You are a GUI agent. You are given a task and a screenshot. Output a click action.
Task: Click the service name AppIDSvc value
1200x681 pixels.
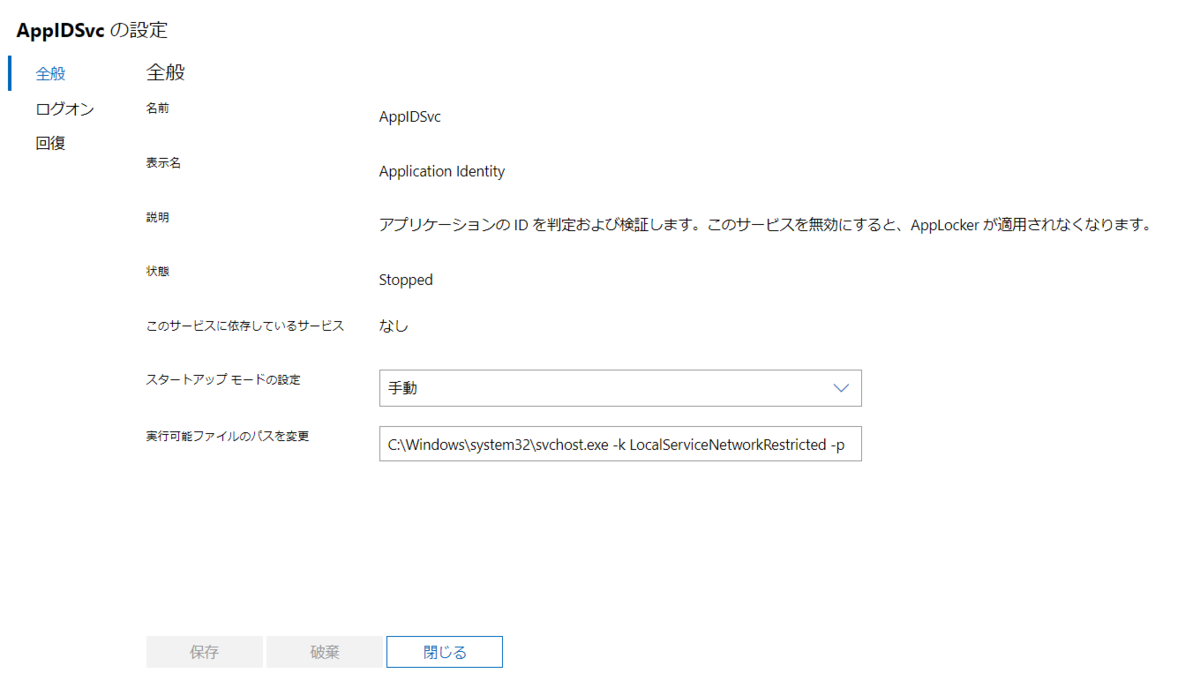coord(411,116)
